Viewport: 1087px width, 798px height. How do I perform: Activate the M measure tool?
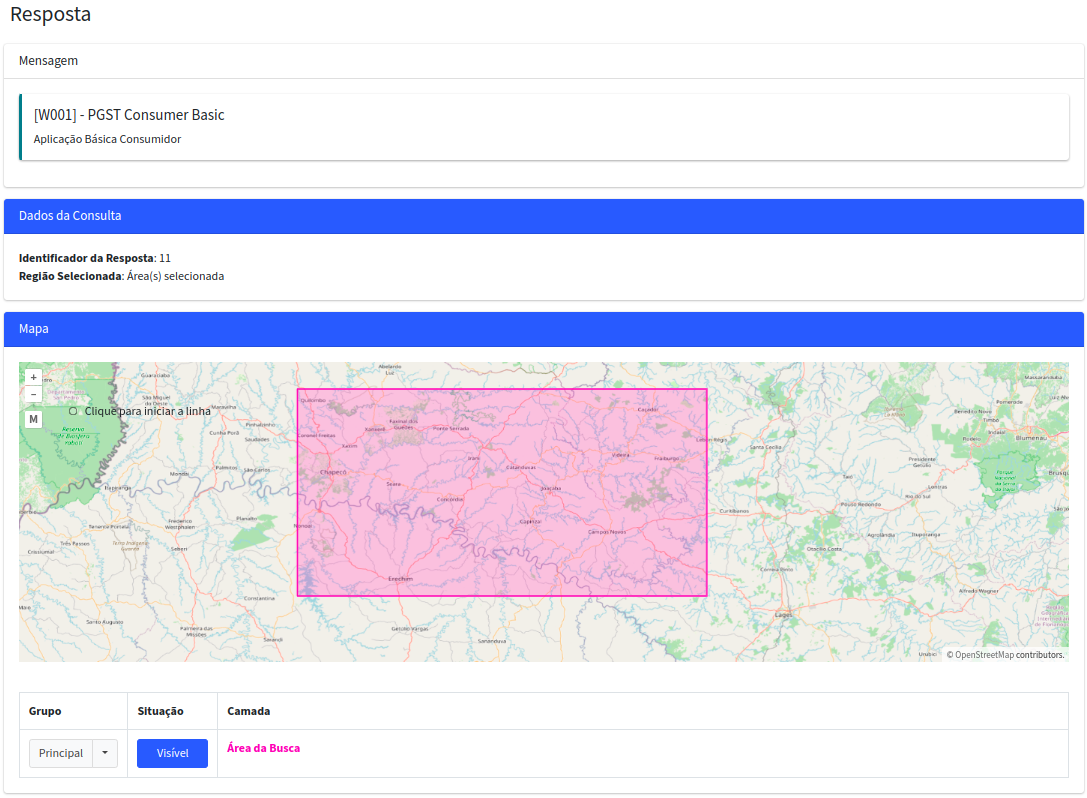[34, 419]
